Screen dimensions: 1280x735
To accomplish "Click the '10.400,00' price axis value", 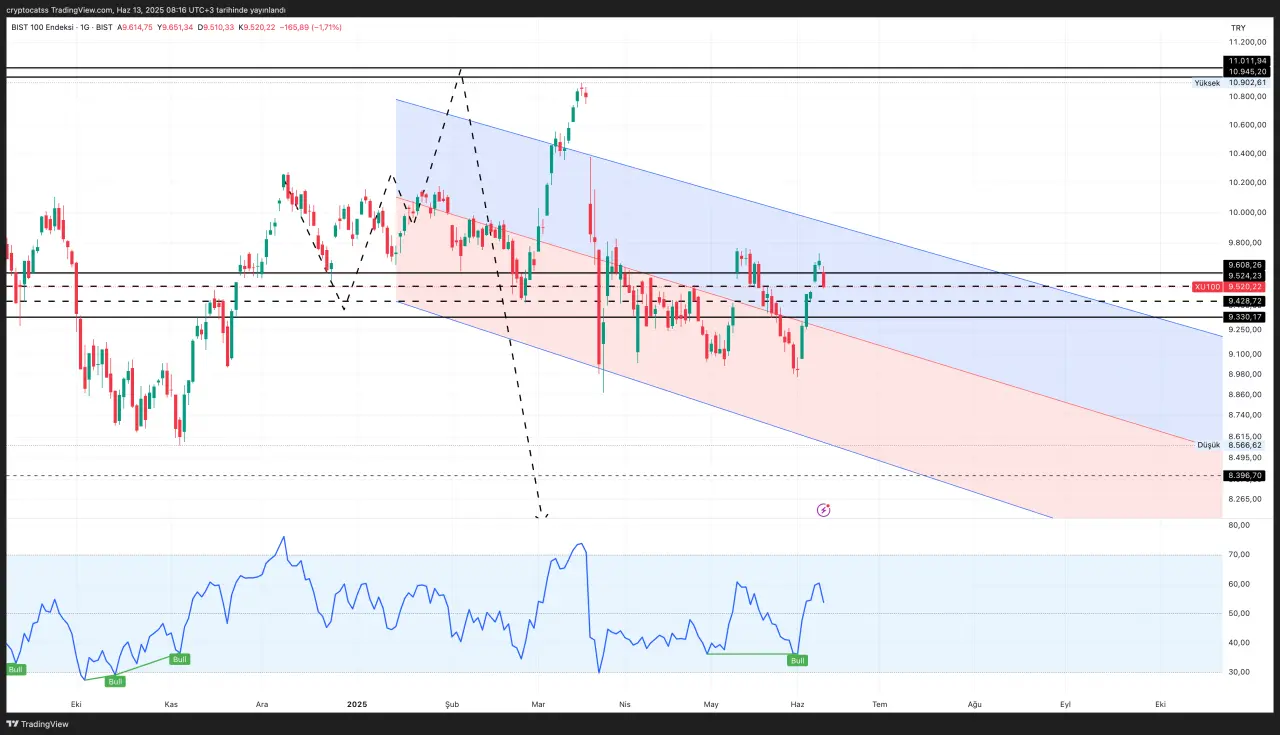I will pyautogui.click(x=1248, y=154).
